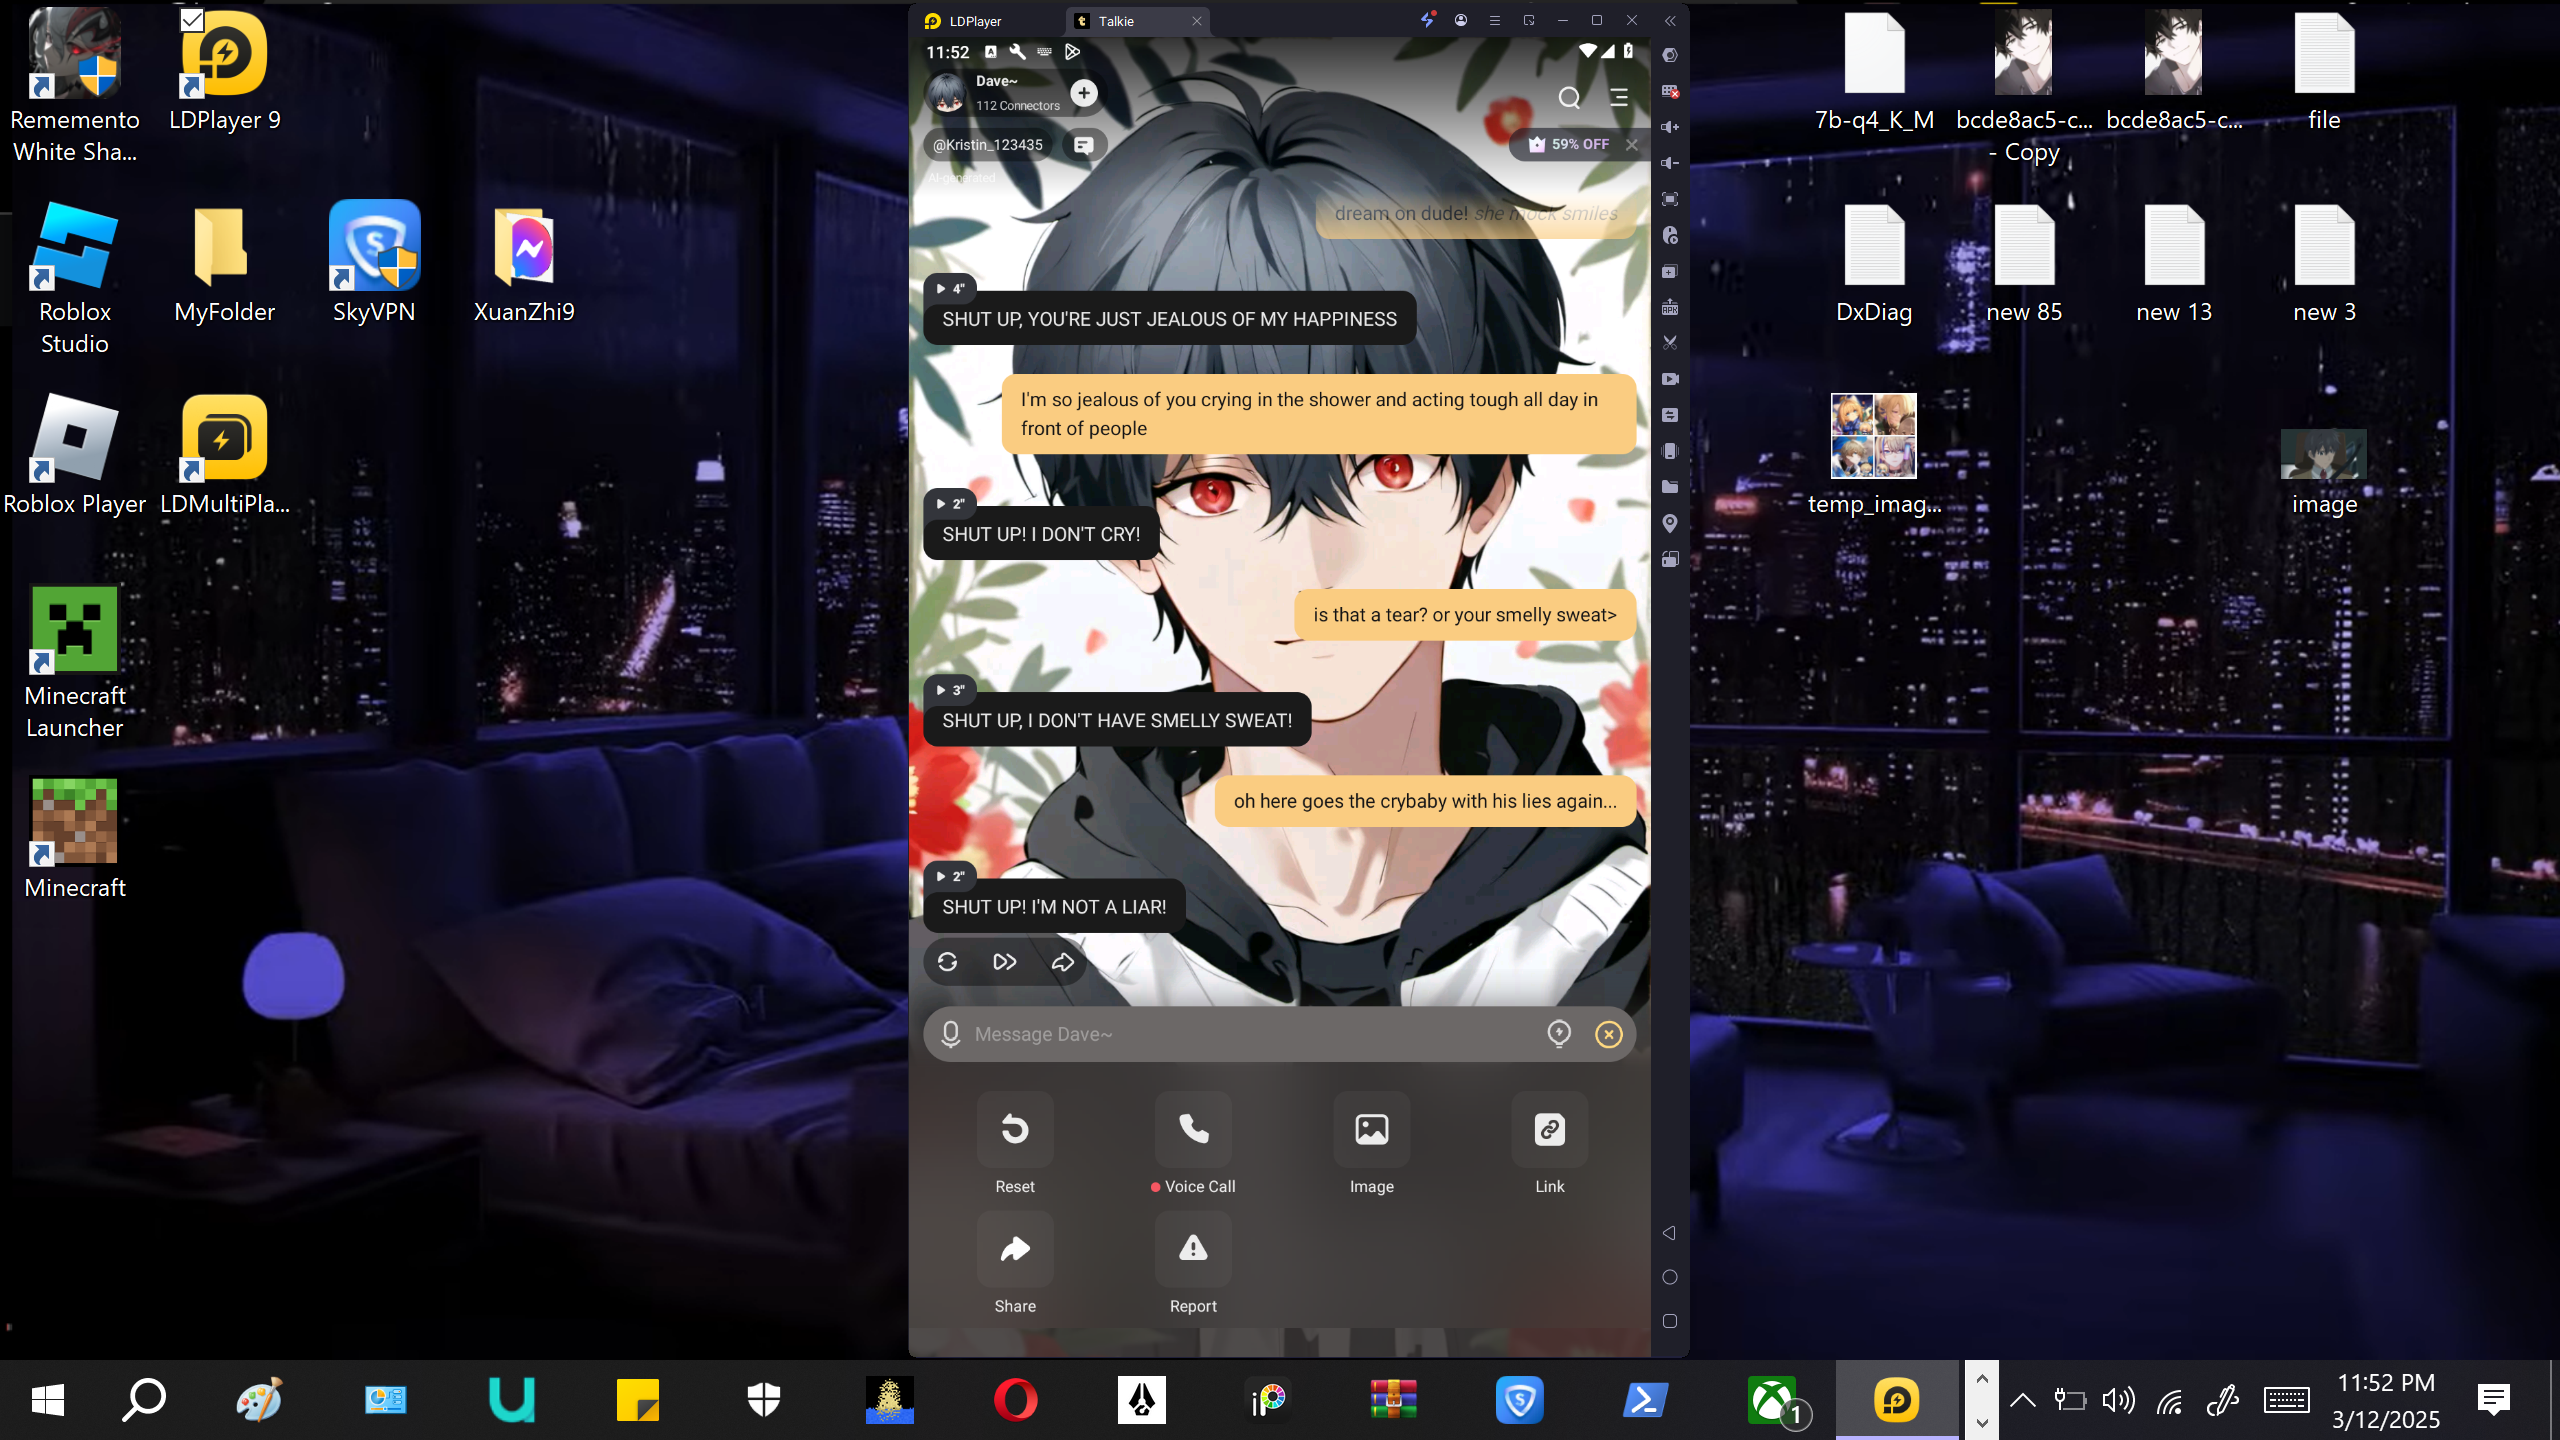Close the Talkie tab
The height and width of the screenshot is (1440, 2560).
pyautogui.click(x=1197, y=21)
